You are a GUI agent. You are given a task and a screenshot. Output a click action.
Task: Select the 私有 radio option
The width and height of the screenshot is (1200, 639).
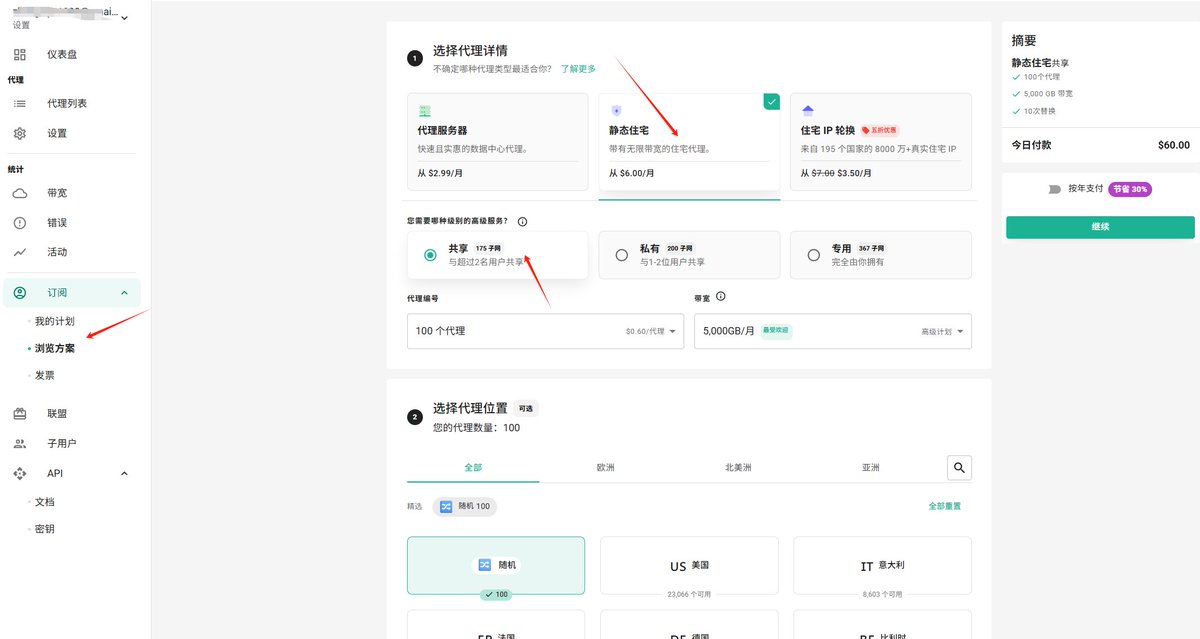(x=622, y=255)
